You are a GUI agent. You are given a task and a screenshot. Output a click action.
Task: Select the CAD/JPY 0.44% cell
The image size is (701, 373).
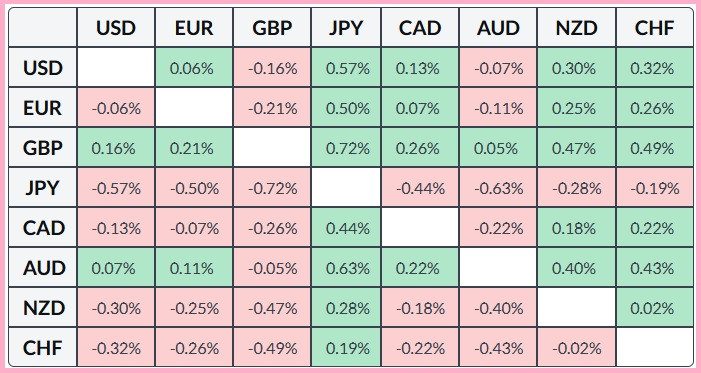point(346,228)
